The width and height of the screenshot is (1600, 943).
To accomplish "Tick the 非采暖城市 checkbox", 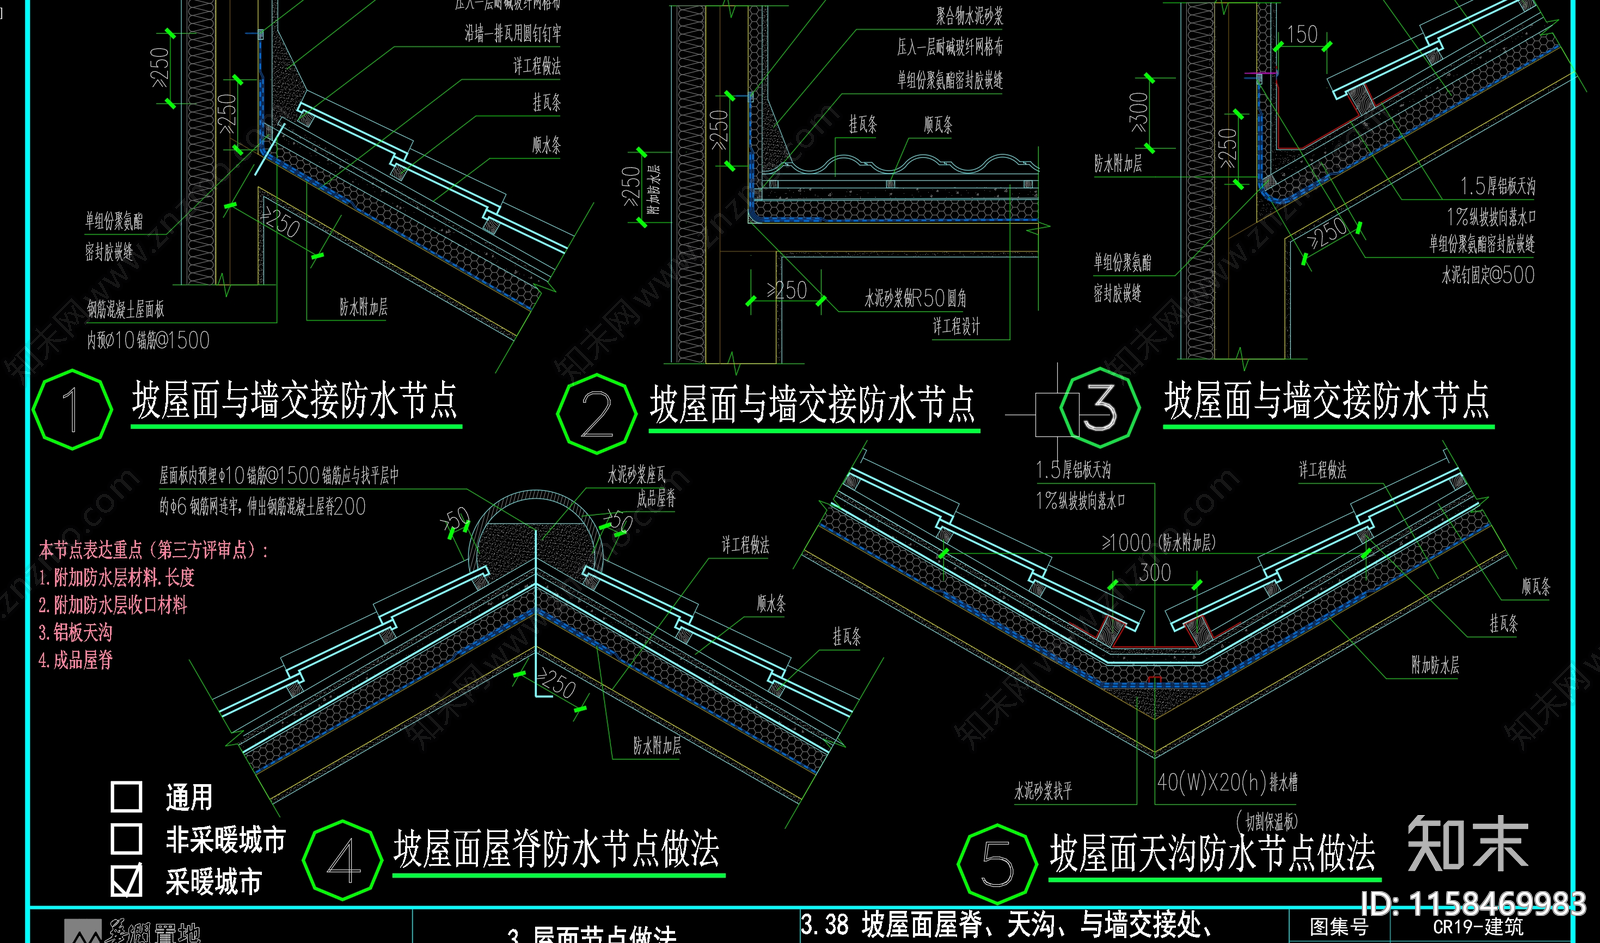I will click(x=126, y=839).
